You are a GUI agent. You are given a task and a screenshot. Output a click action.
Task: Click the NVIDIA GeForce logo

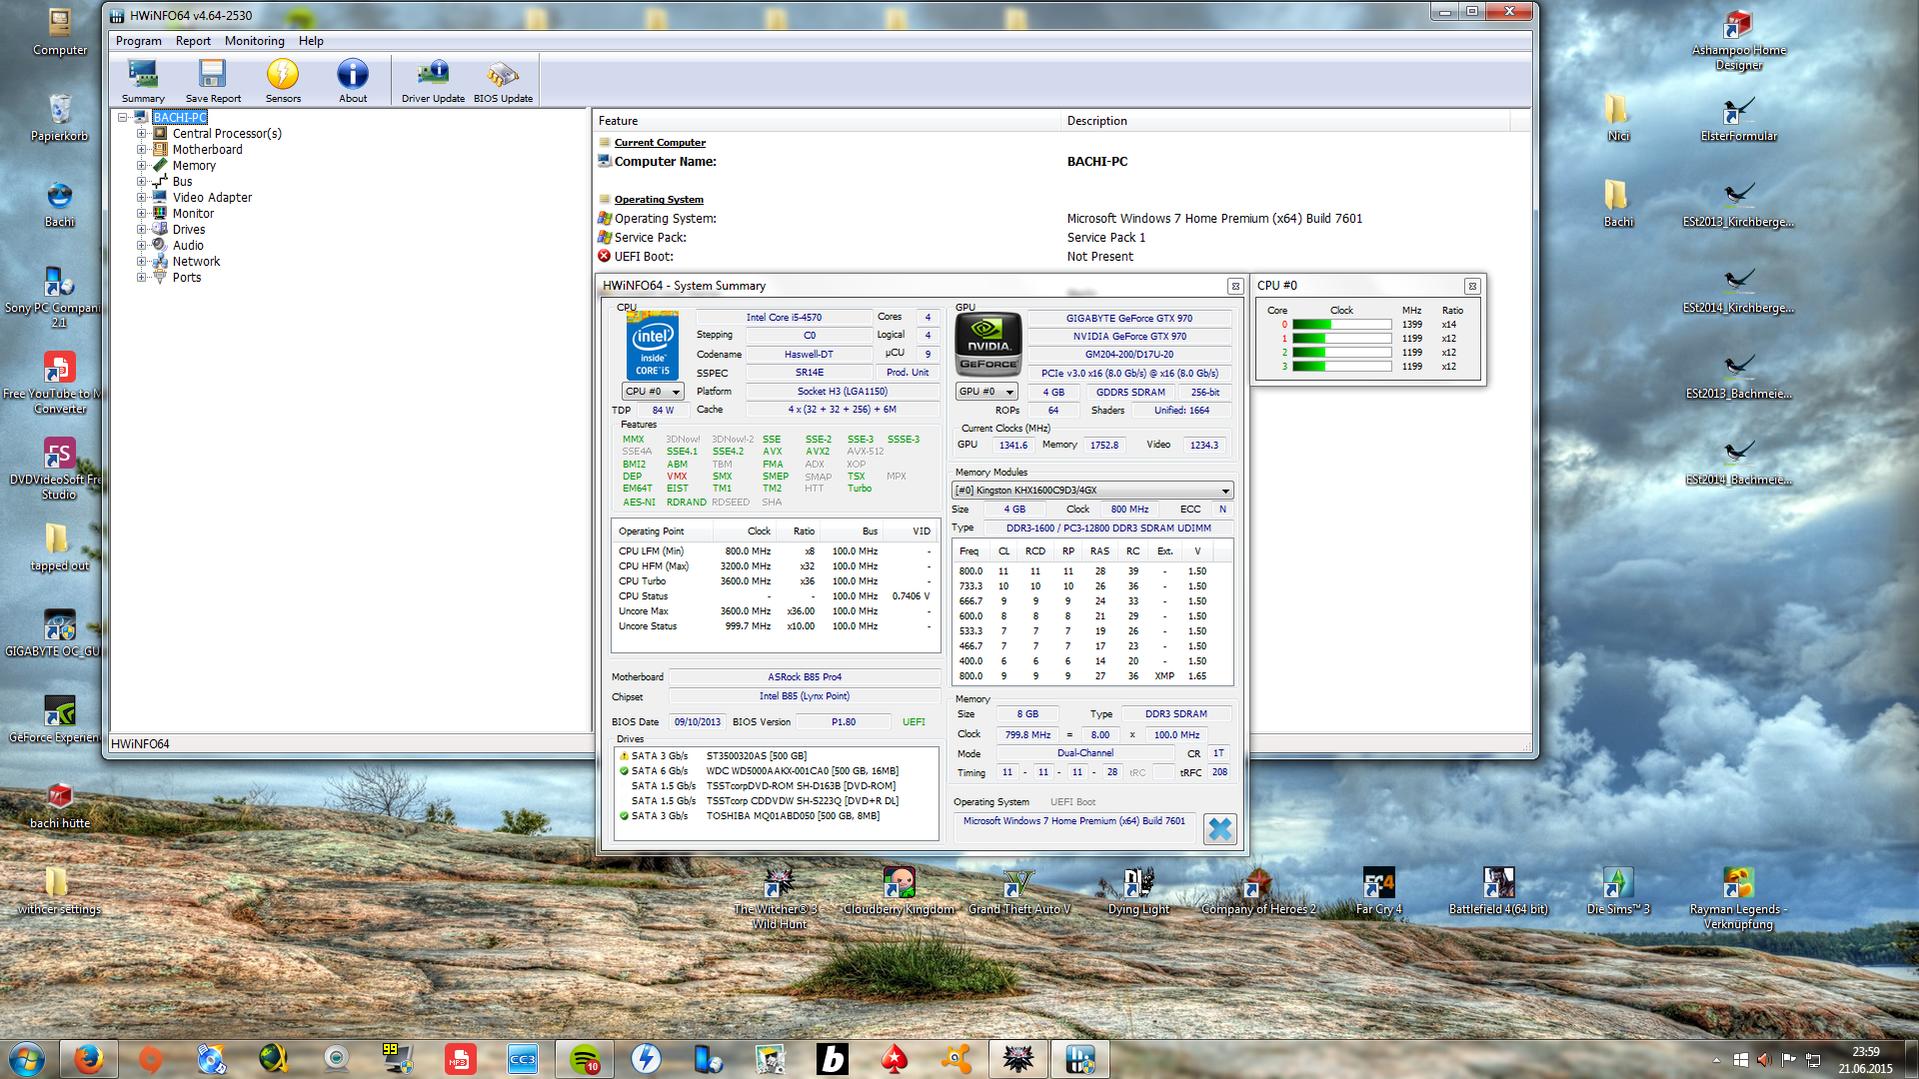pyautogui.click(x=988, y=345)
